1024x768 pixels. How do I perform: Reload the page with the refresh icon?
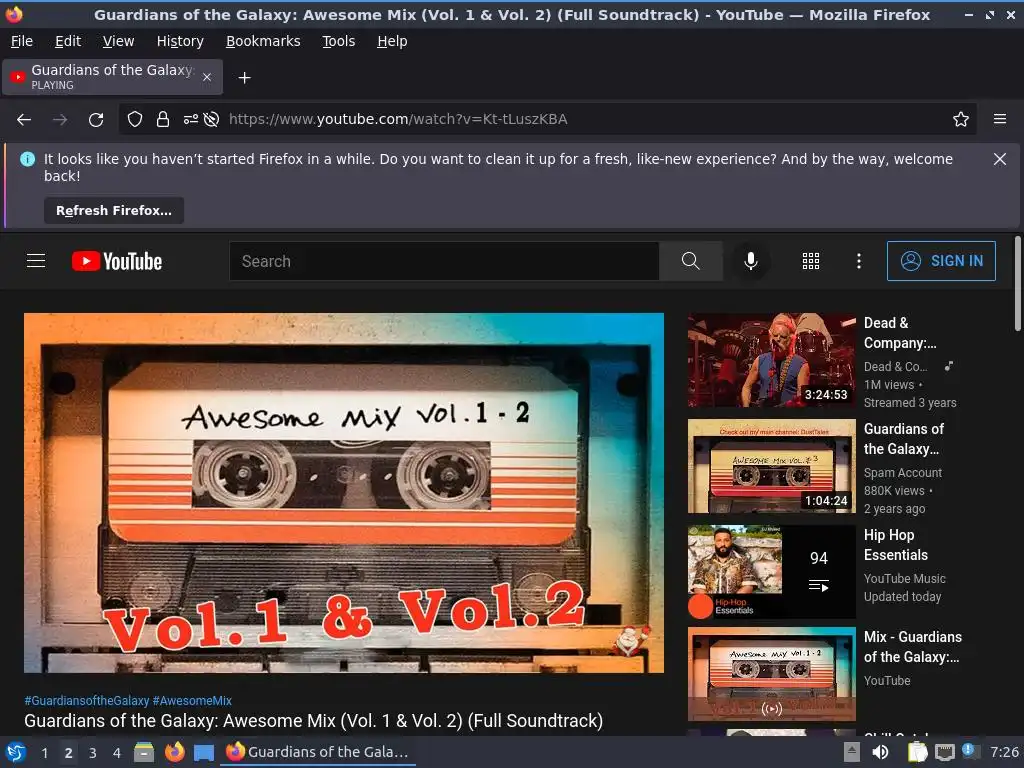point(96,120)
